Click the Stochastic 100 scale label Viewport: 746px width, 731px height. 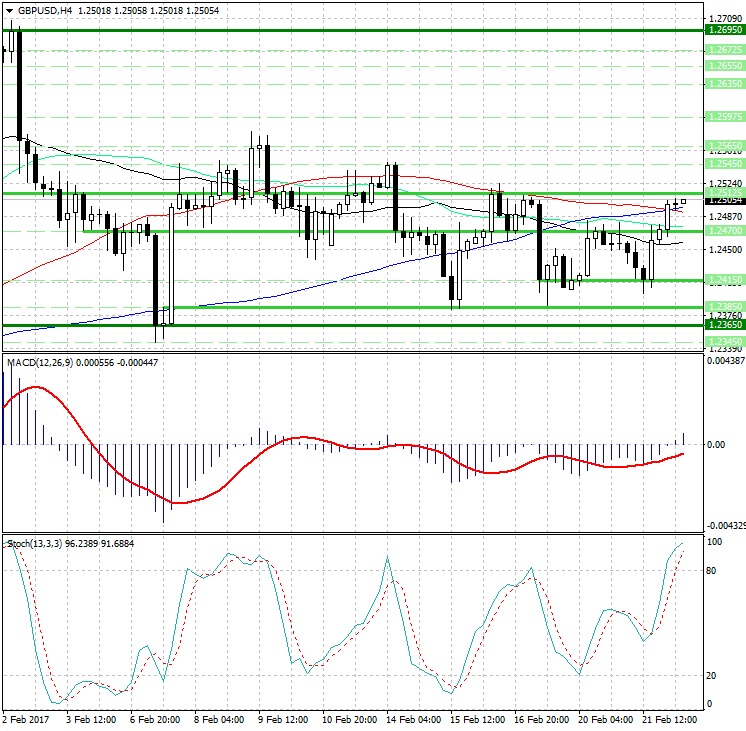tap(715, 542)
